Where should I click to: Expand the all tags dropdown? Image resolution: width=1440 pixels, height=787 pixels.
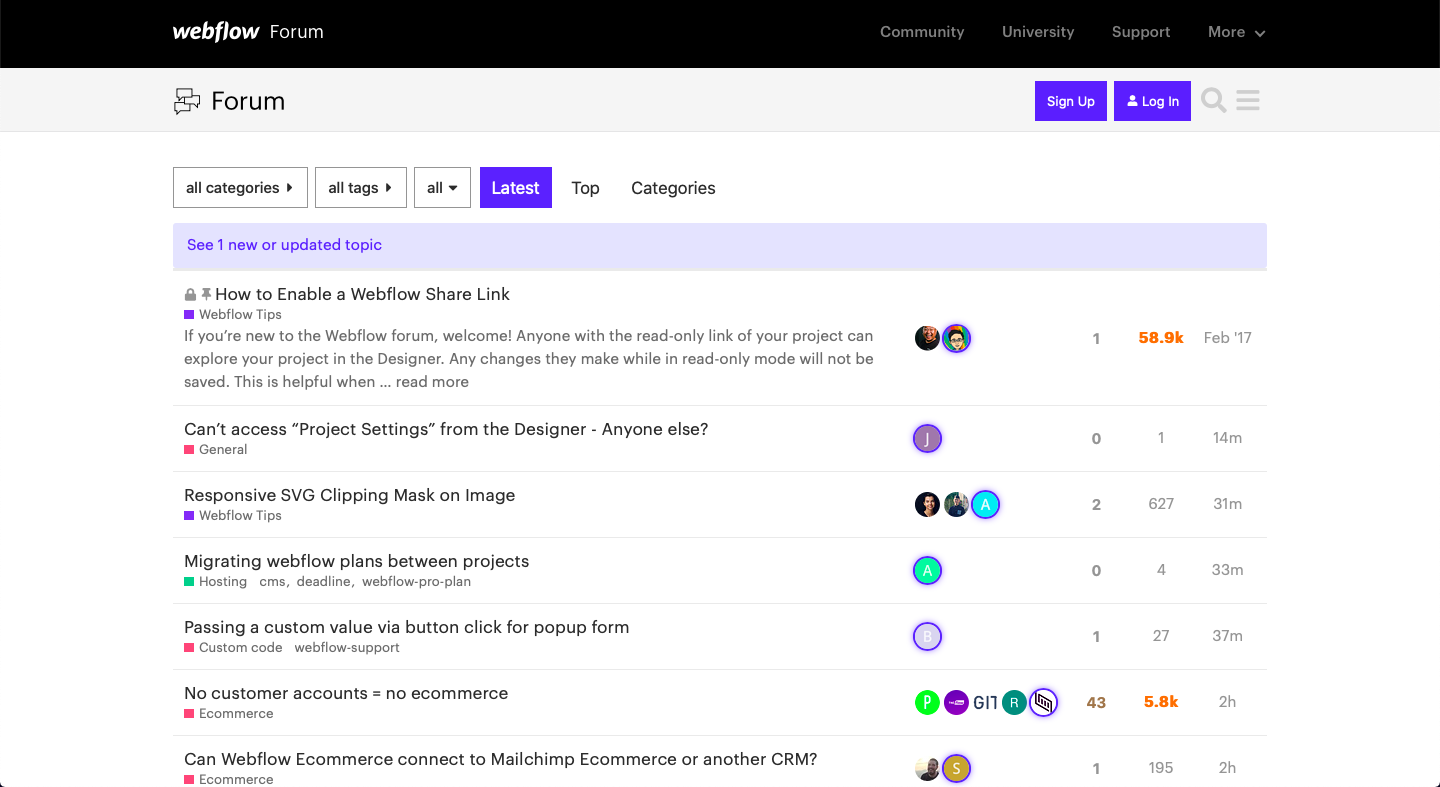[361, 188]
